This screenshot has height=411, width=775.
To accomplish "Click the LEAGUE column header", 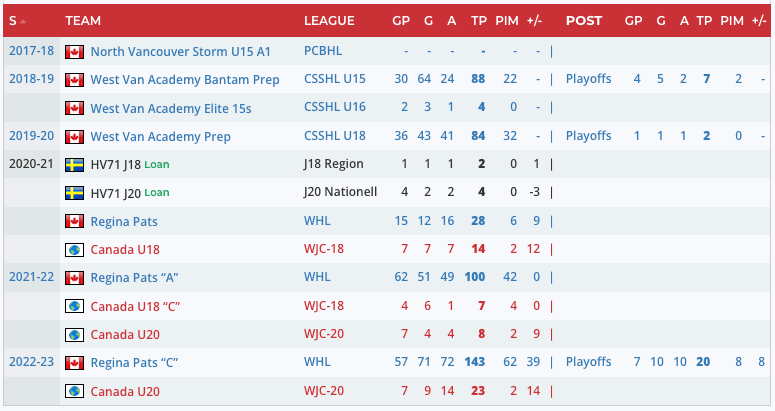I will (x=329, y=20).
